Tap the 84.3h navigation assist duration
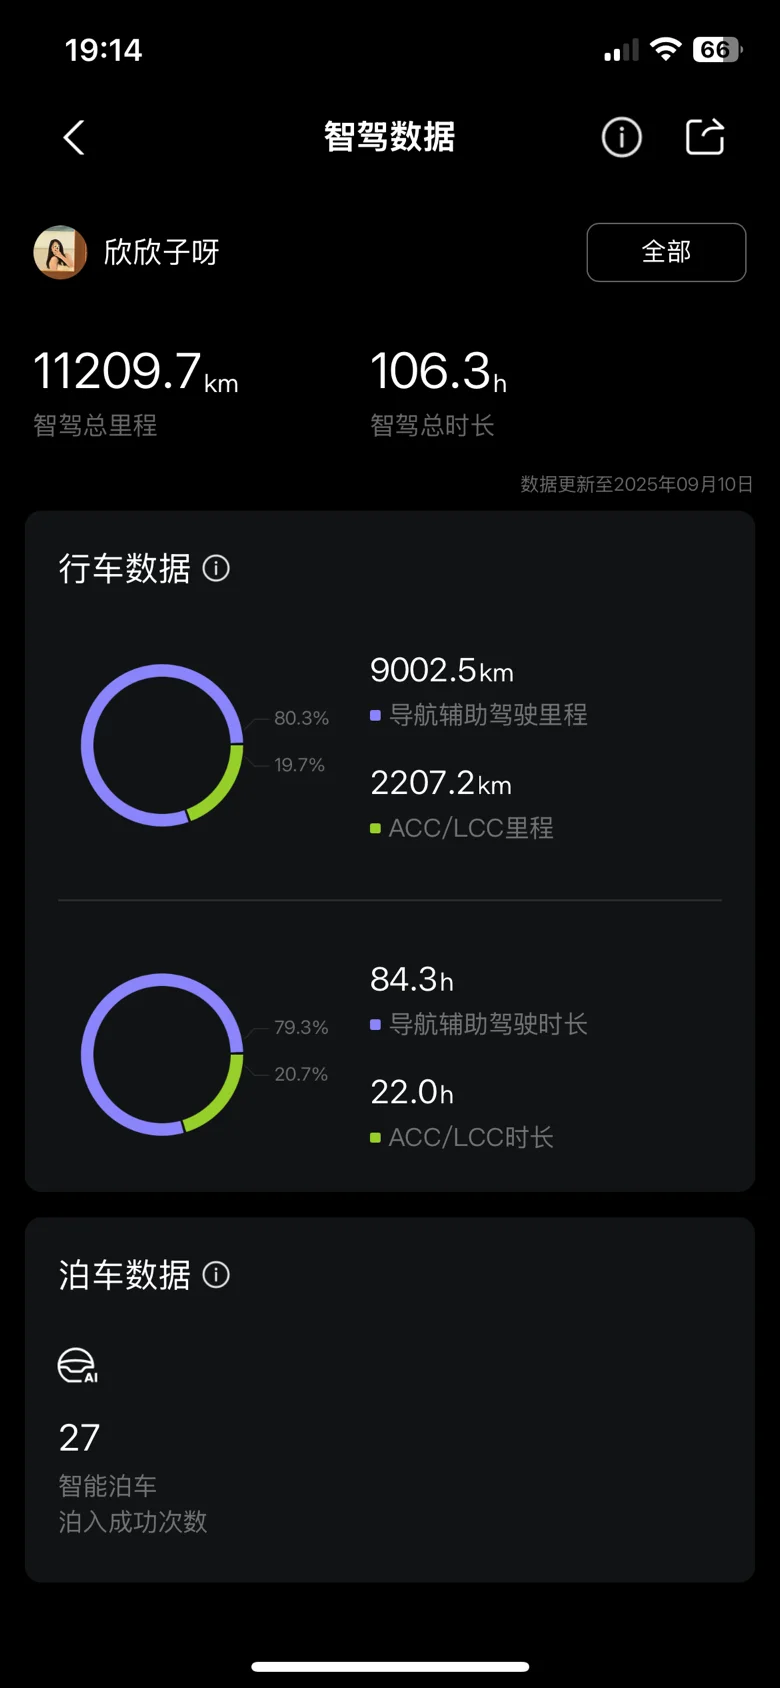 412,979
